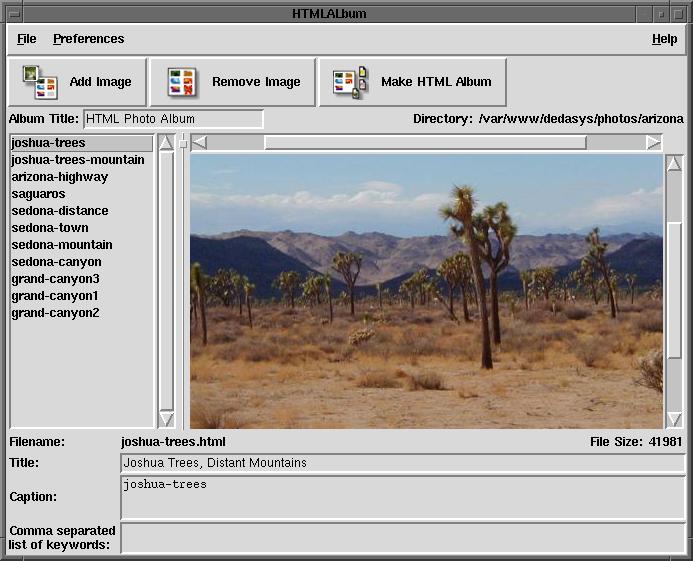Click the photo preview scroll-left arrow
693x561 pixels.
(199, 143)
